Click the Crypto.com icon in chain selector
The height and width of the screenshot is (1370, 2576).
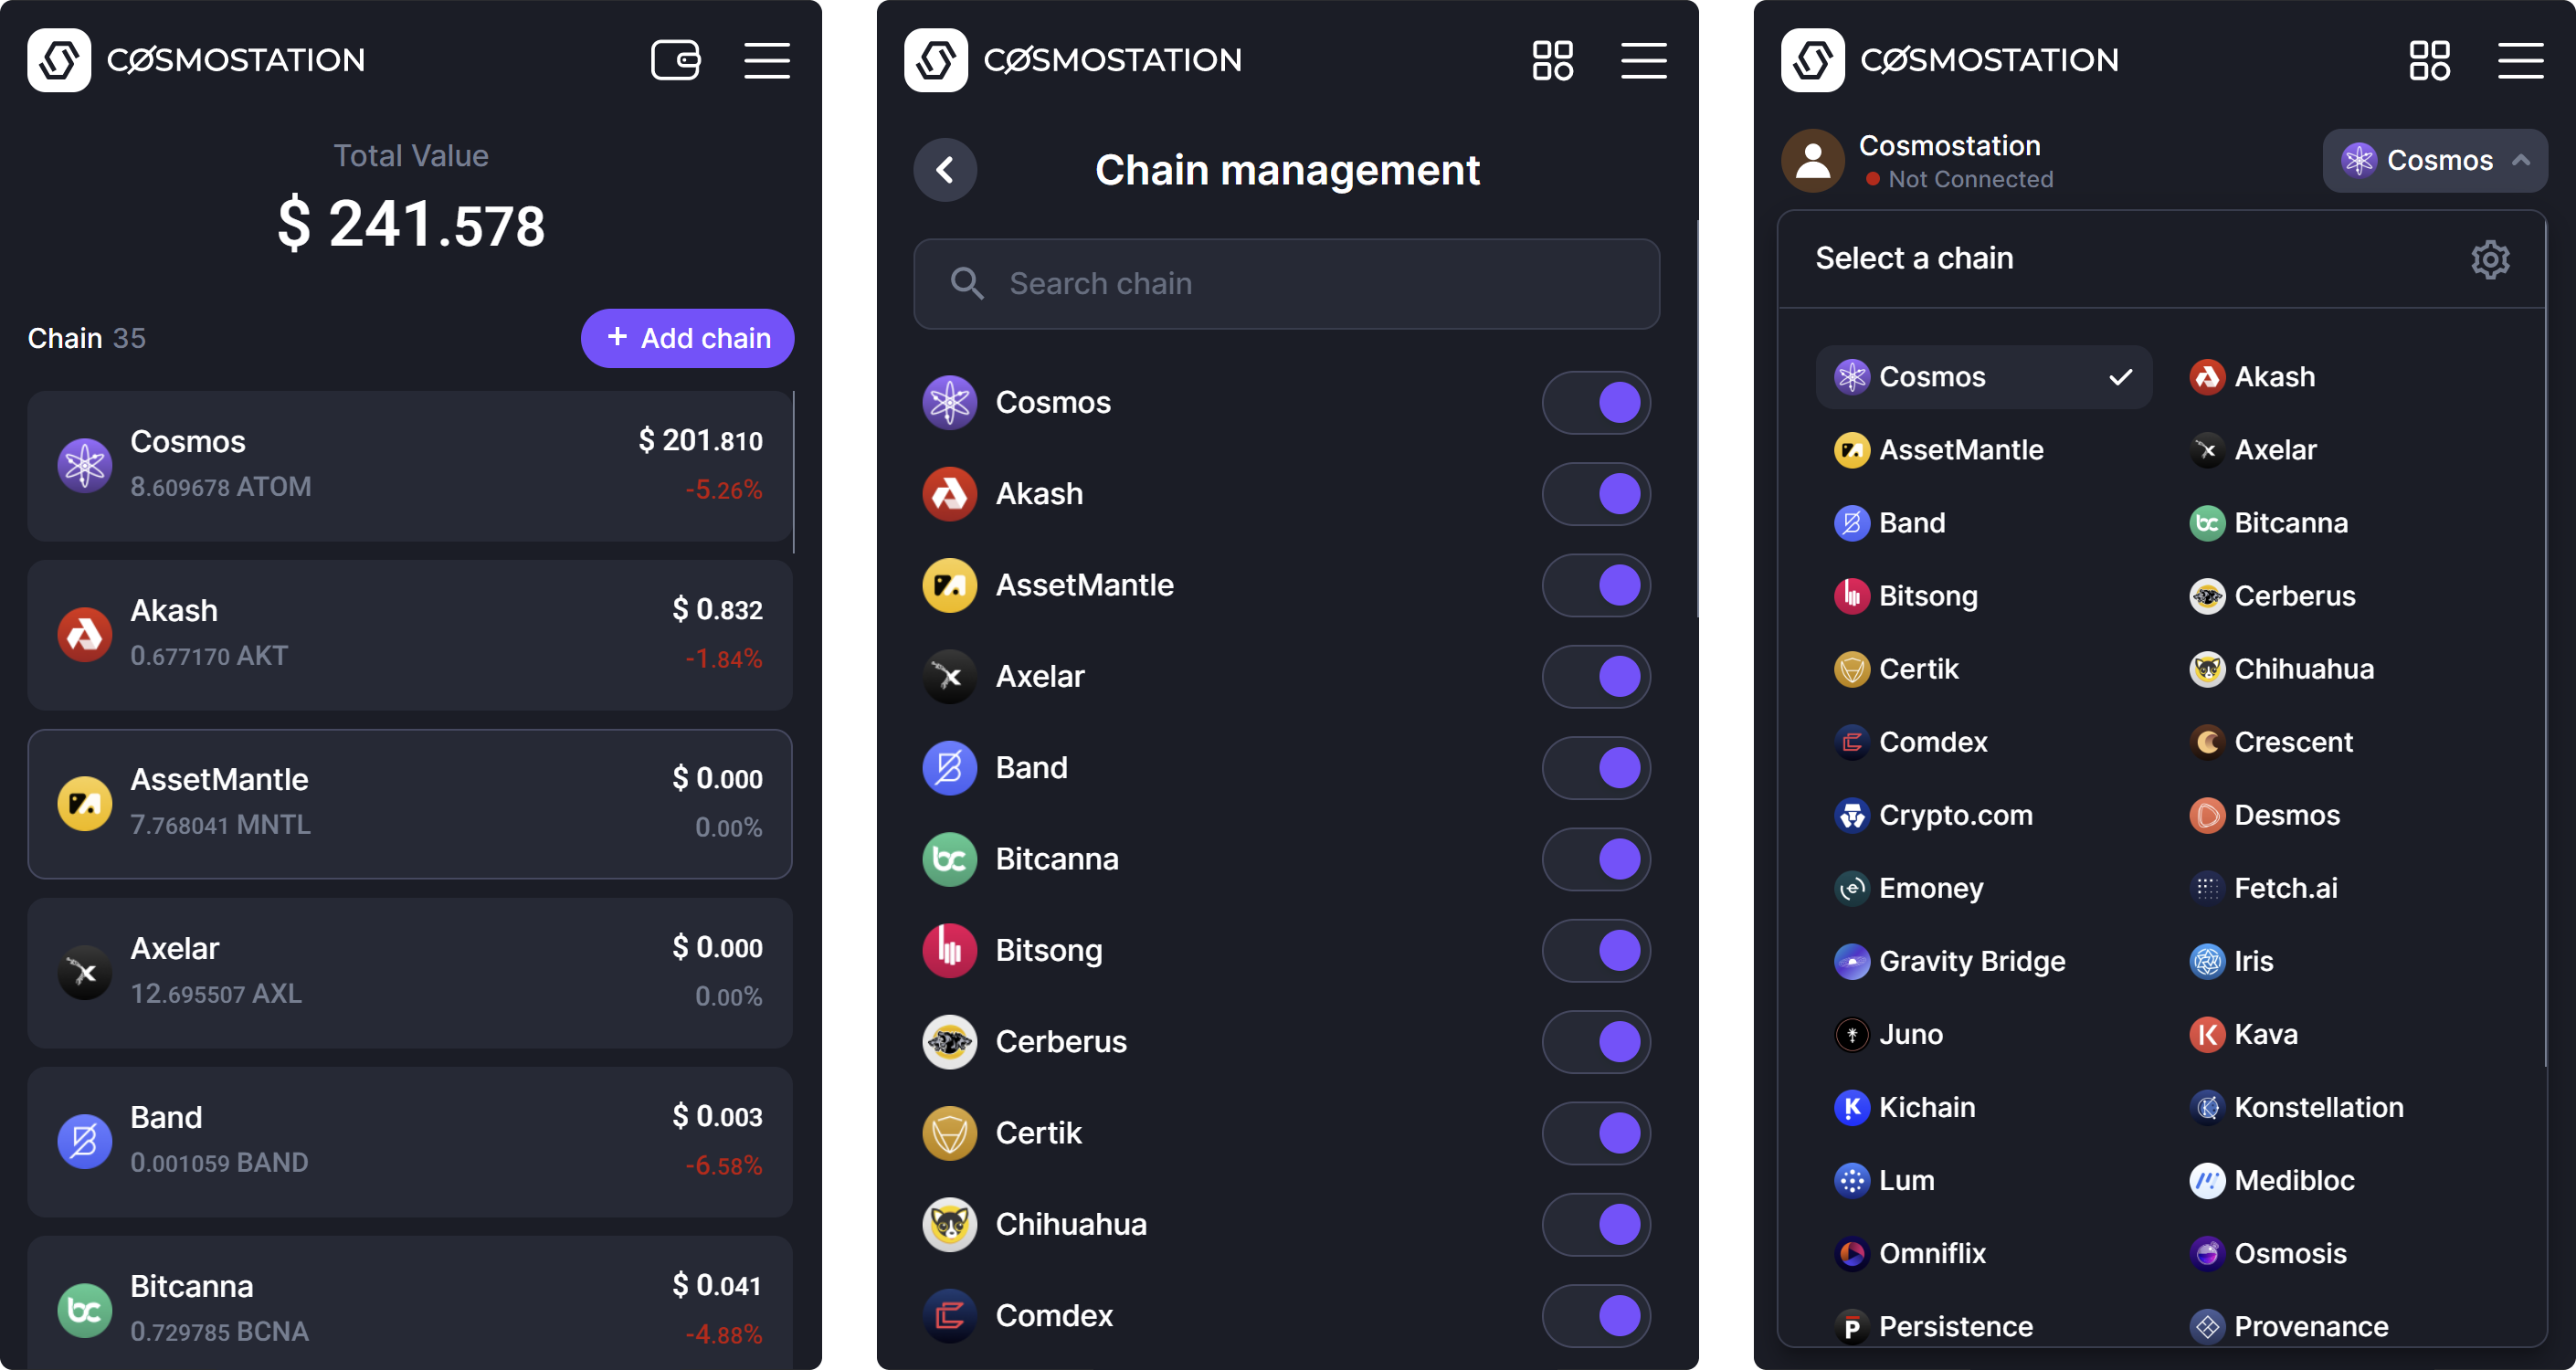(x=1852, y=815)
